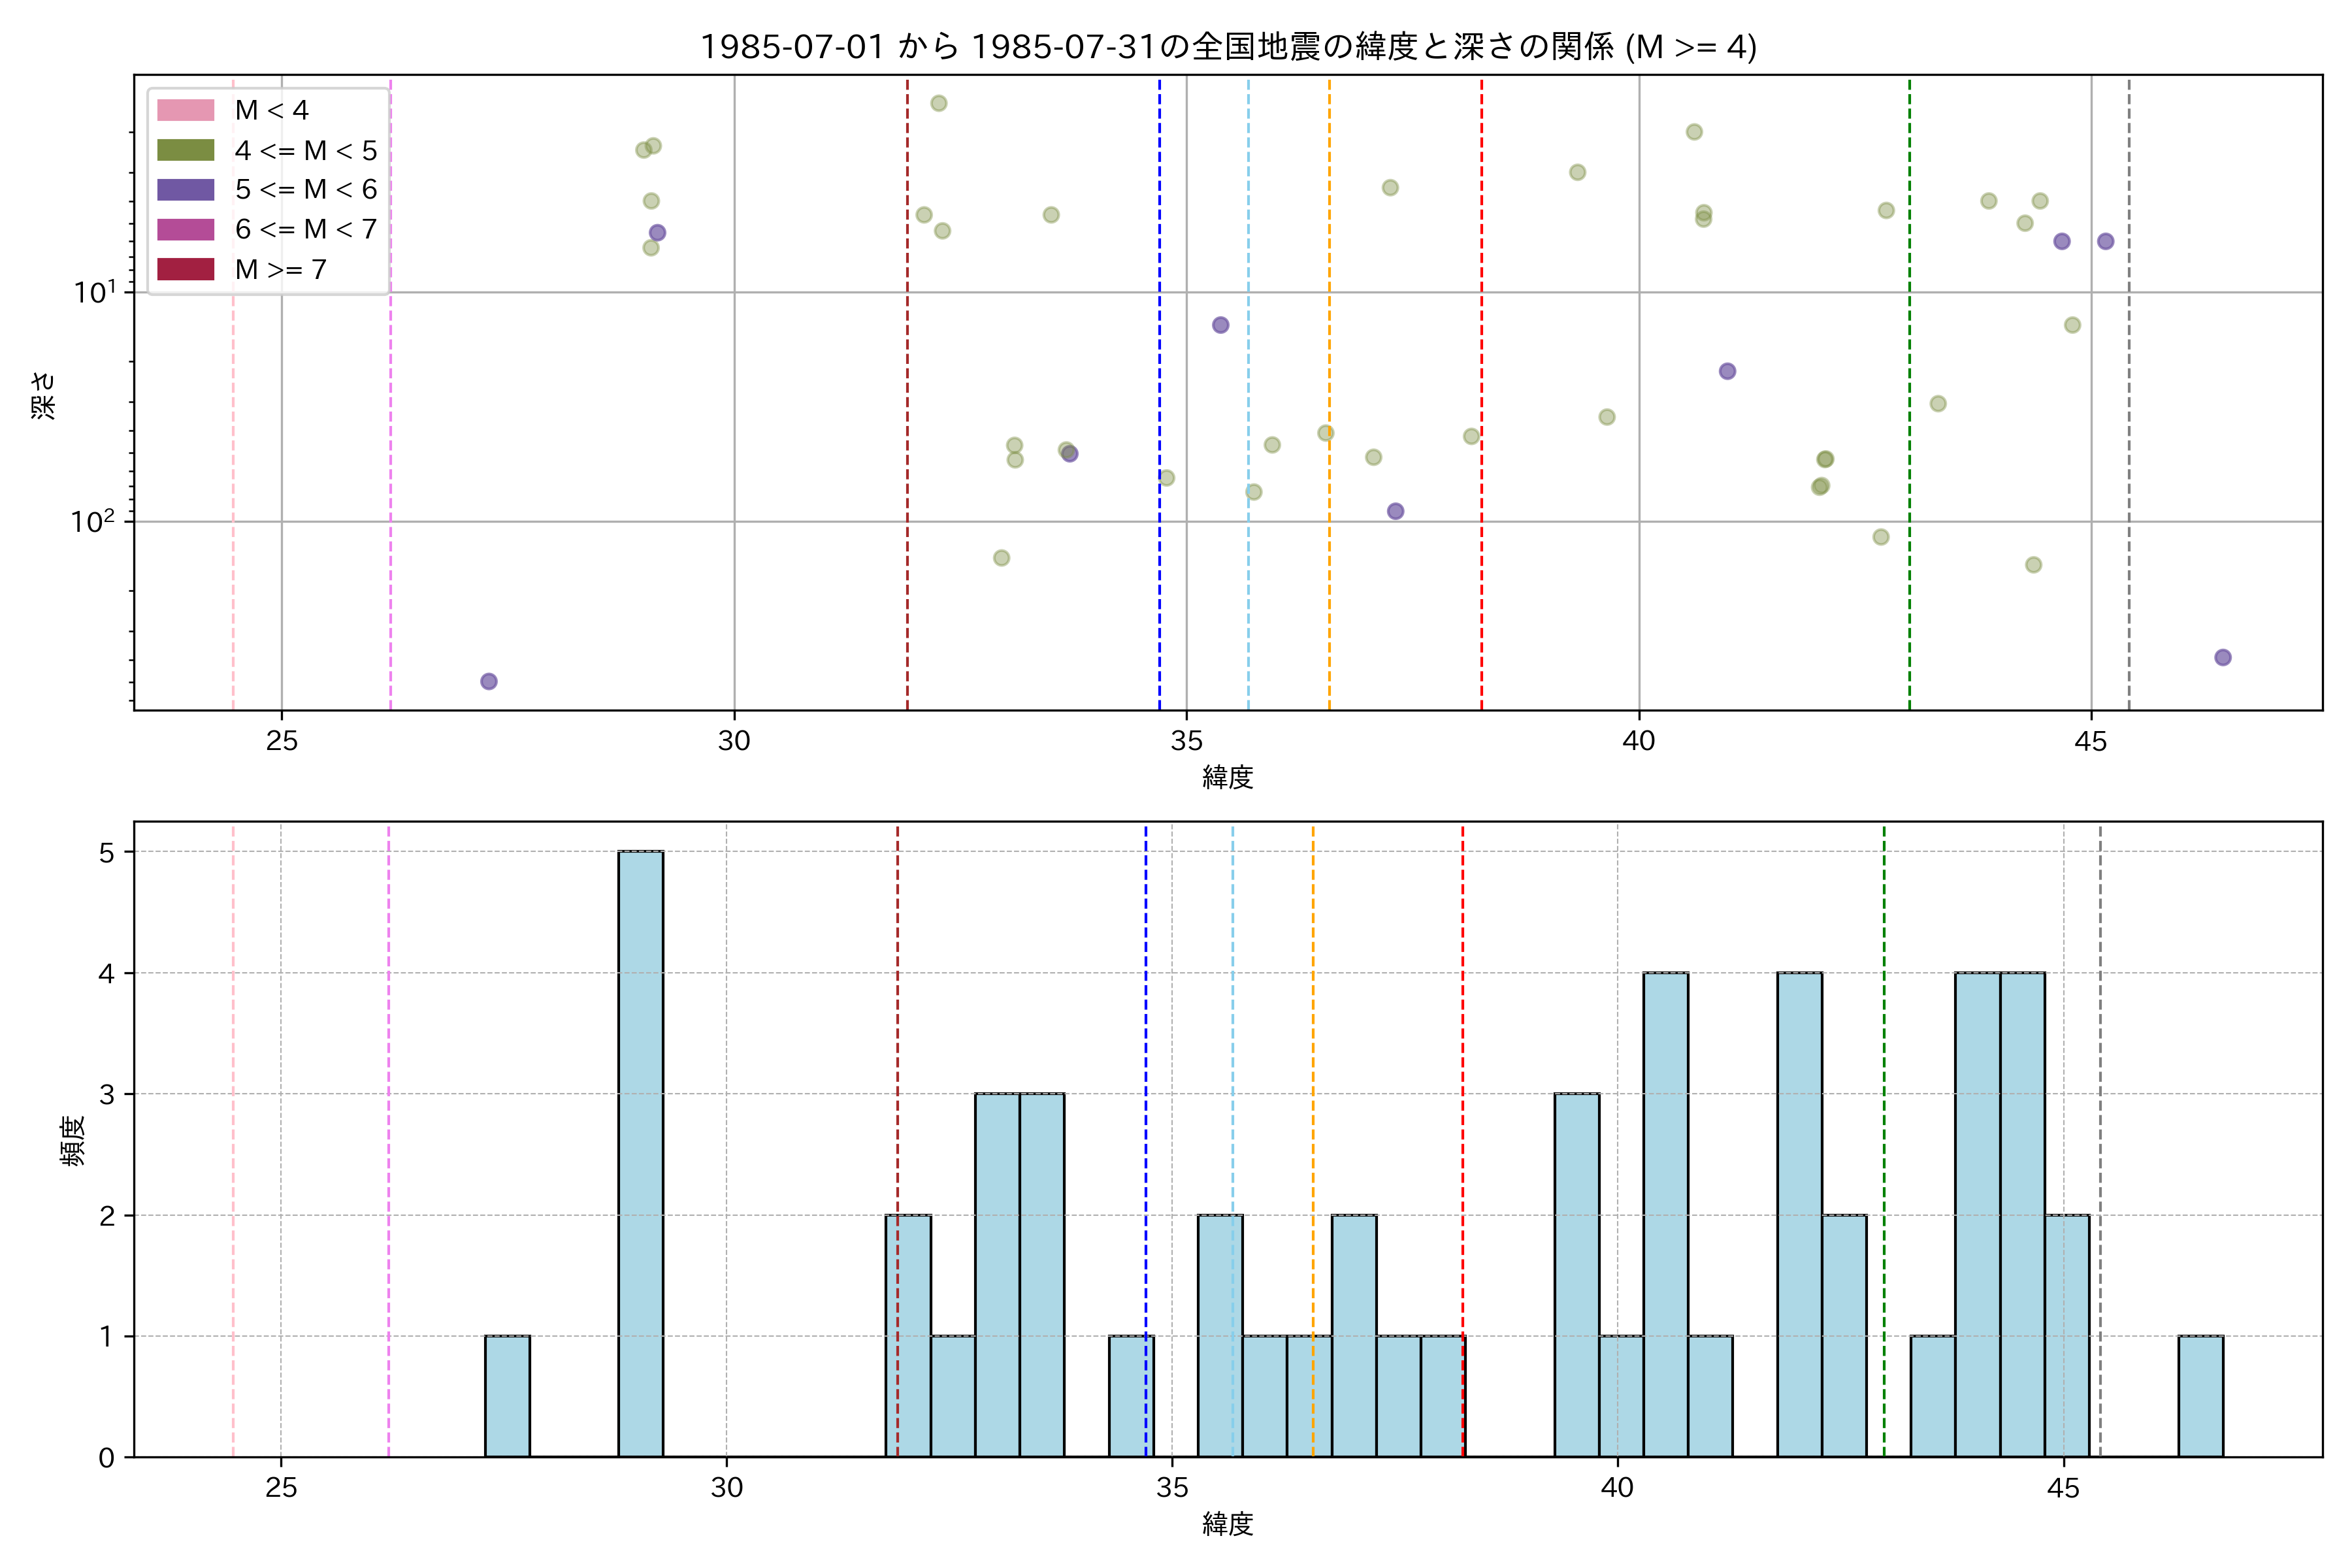Click the 緯度 label under the scatter plot
2352x1568 pixels.
pyautogui.click(x=1227, y=777)
